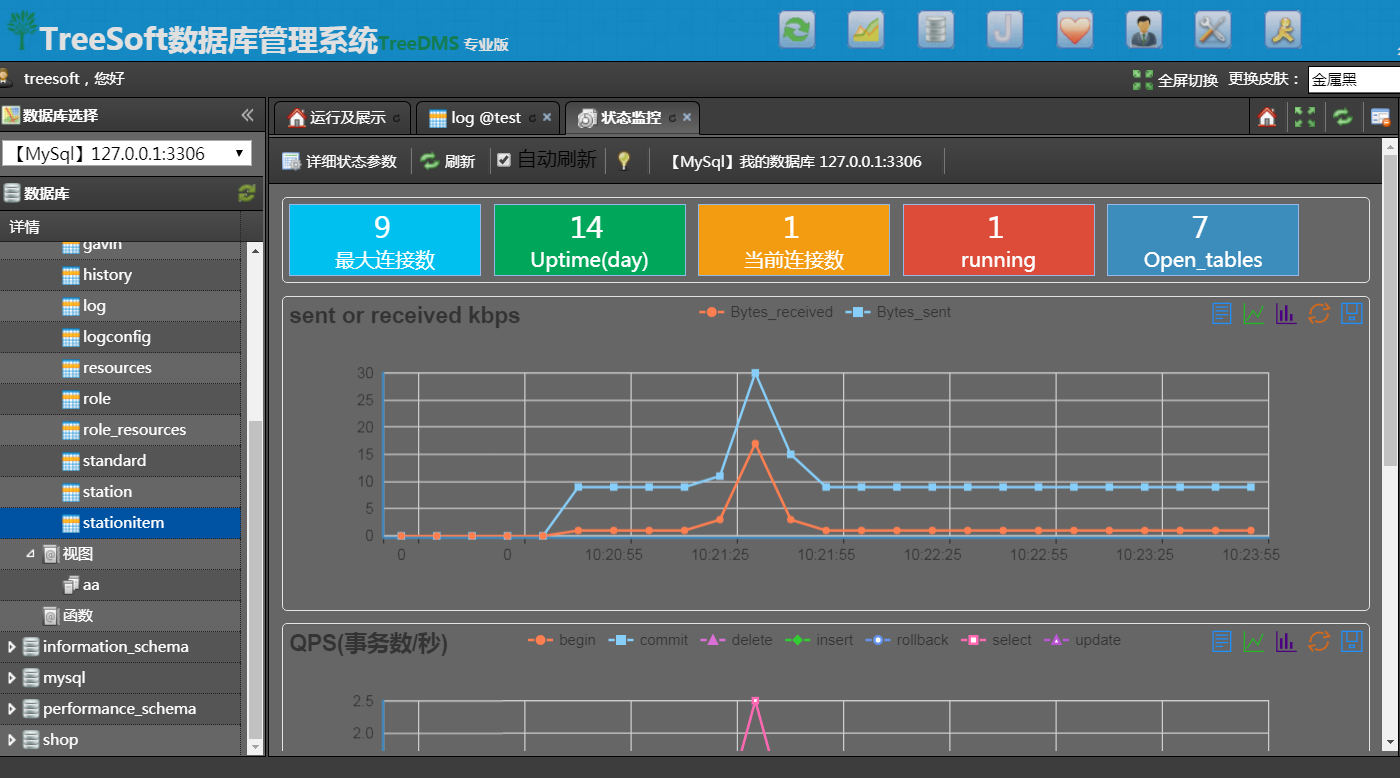Toggle the commit legend series

coord(648,640)
